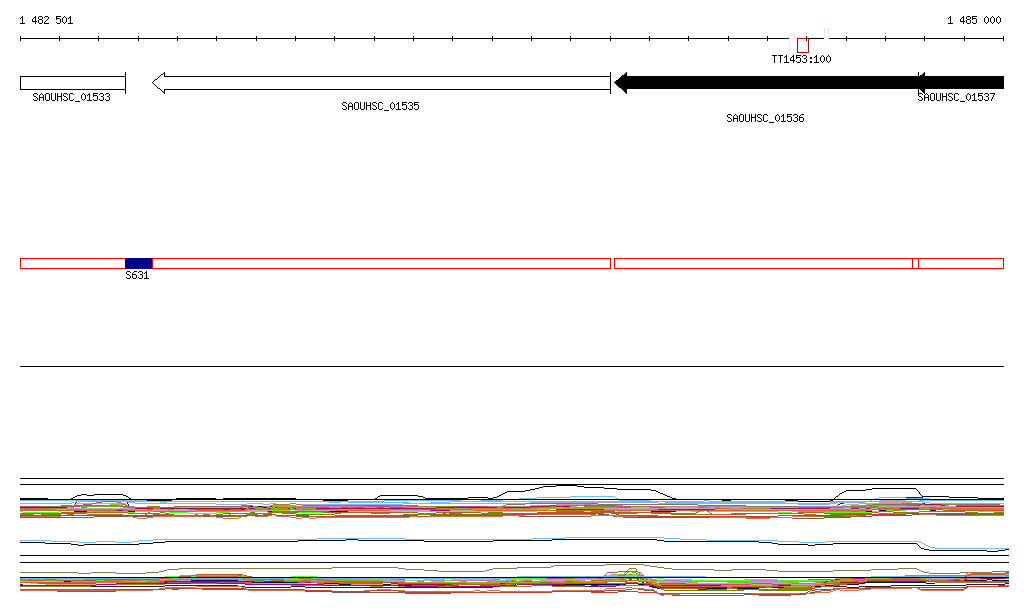Click the red-outlined segment under SAOUHSC_01533
The width and height of the screenshot is (1024, 611).
72,264
